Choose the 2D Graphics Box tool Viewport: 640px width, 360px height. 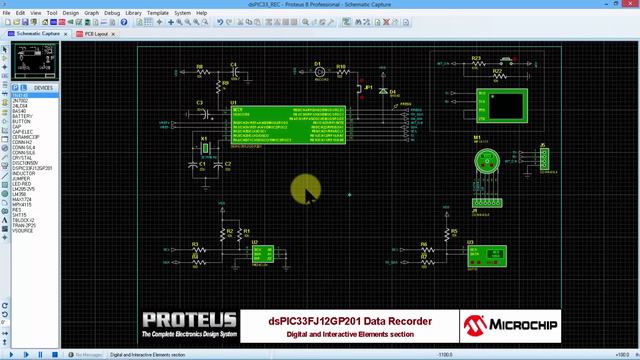pos(4,185)
